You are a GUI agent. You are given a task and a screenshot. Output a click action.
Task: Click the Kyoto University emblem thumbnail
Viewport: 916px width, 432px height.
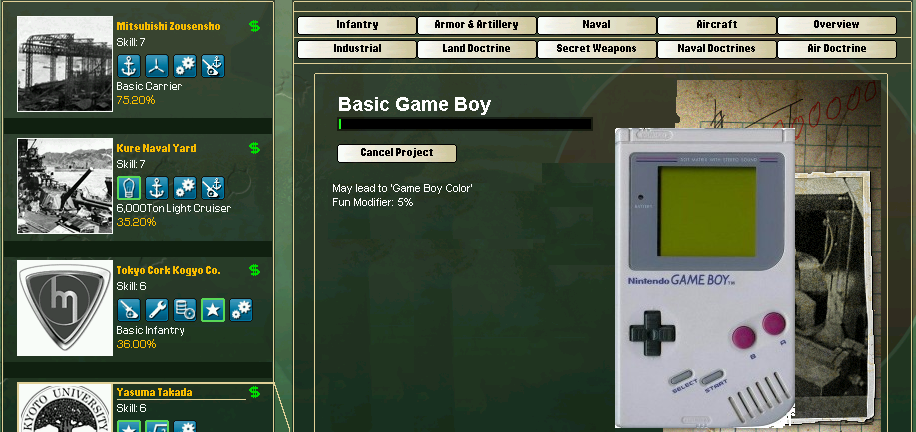point(65,408)
